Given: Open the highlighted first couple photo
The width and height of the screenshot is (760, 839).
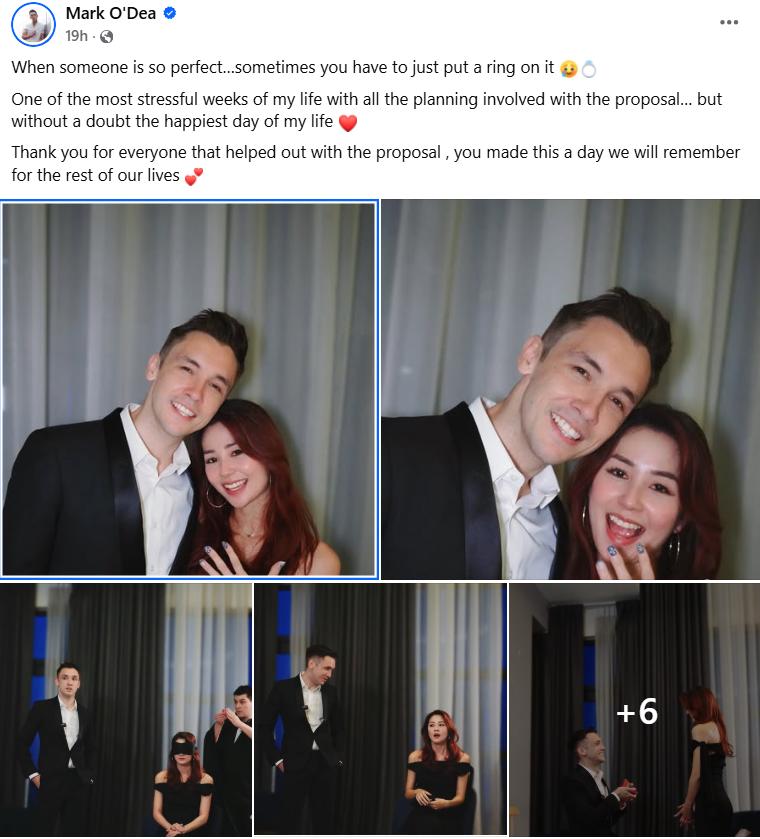Looking at the screenshot, I should 189,390.
